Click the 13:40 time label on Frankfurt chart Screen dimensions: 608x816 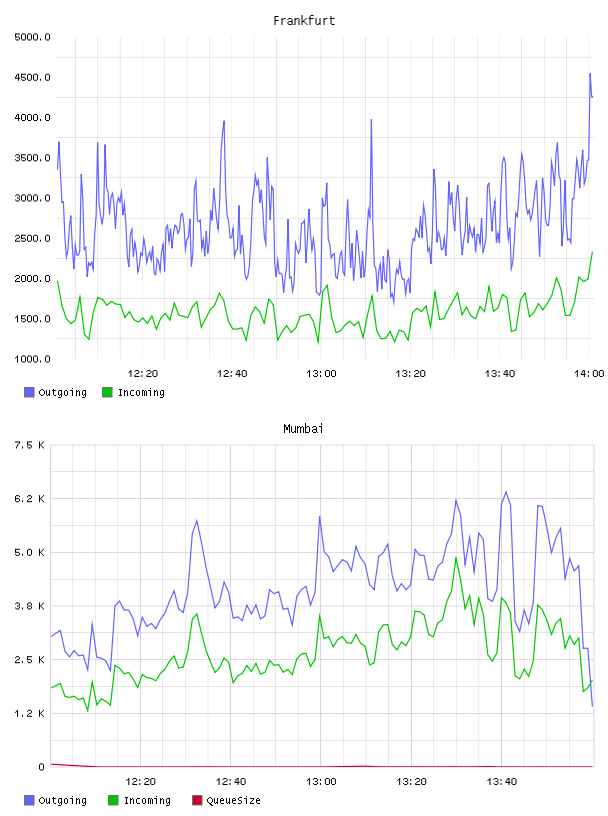point(500,374)
